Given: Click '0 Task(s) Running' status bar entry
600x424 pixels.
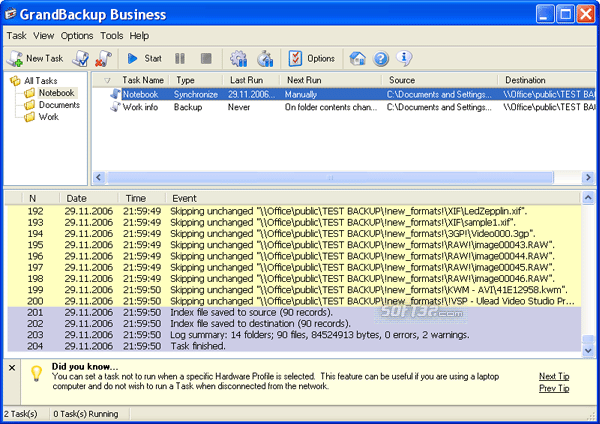Looking at the screenshot, I should [86, 414].
